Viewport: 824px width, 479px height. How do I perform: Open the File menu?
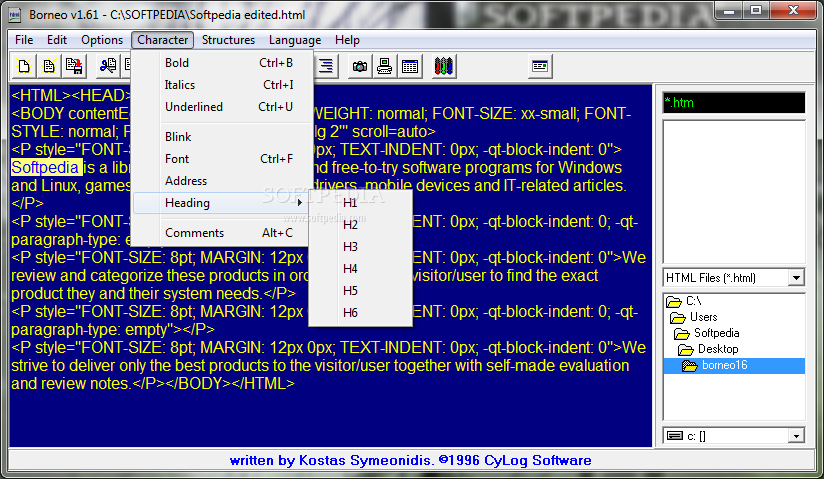coord(24,40)
